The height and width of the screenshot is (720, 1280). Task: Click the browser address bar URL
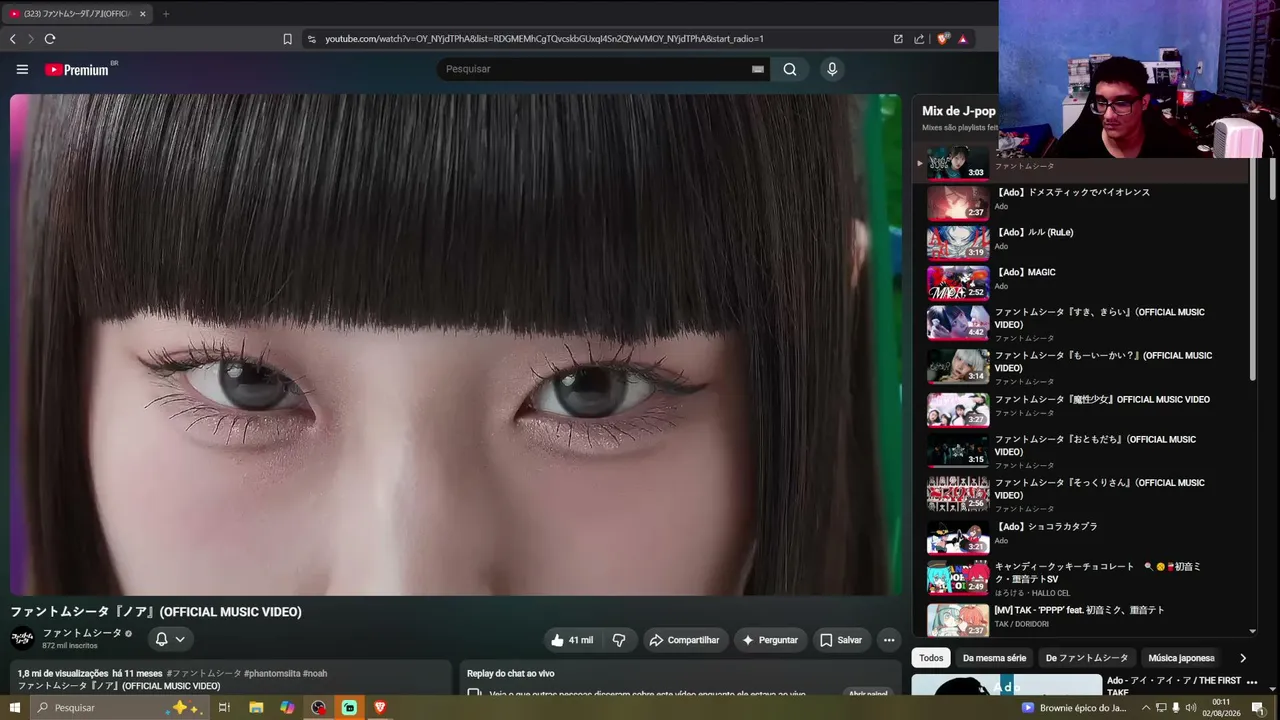point(544,39)
